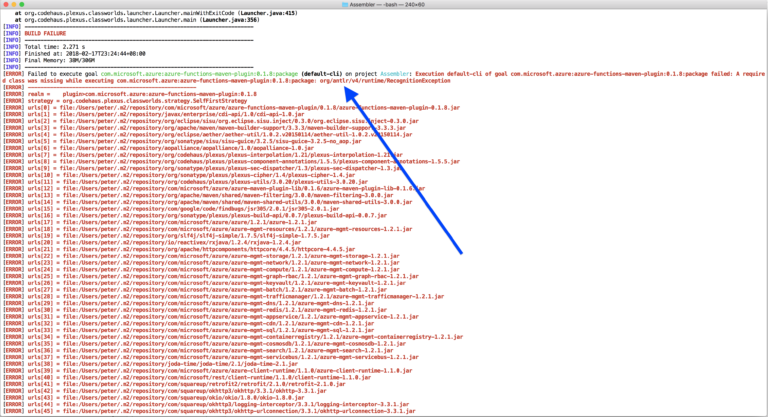Click the urls[9] plexus-sec-dispatcher line
Screen dimensions: 768x417
pos(203,169)
